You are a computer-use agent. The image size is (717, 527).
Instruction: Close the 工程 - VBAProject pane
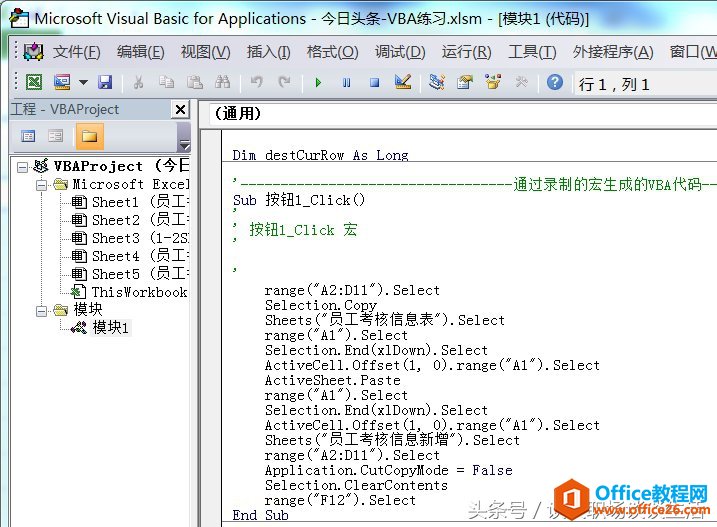[181, 109]
